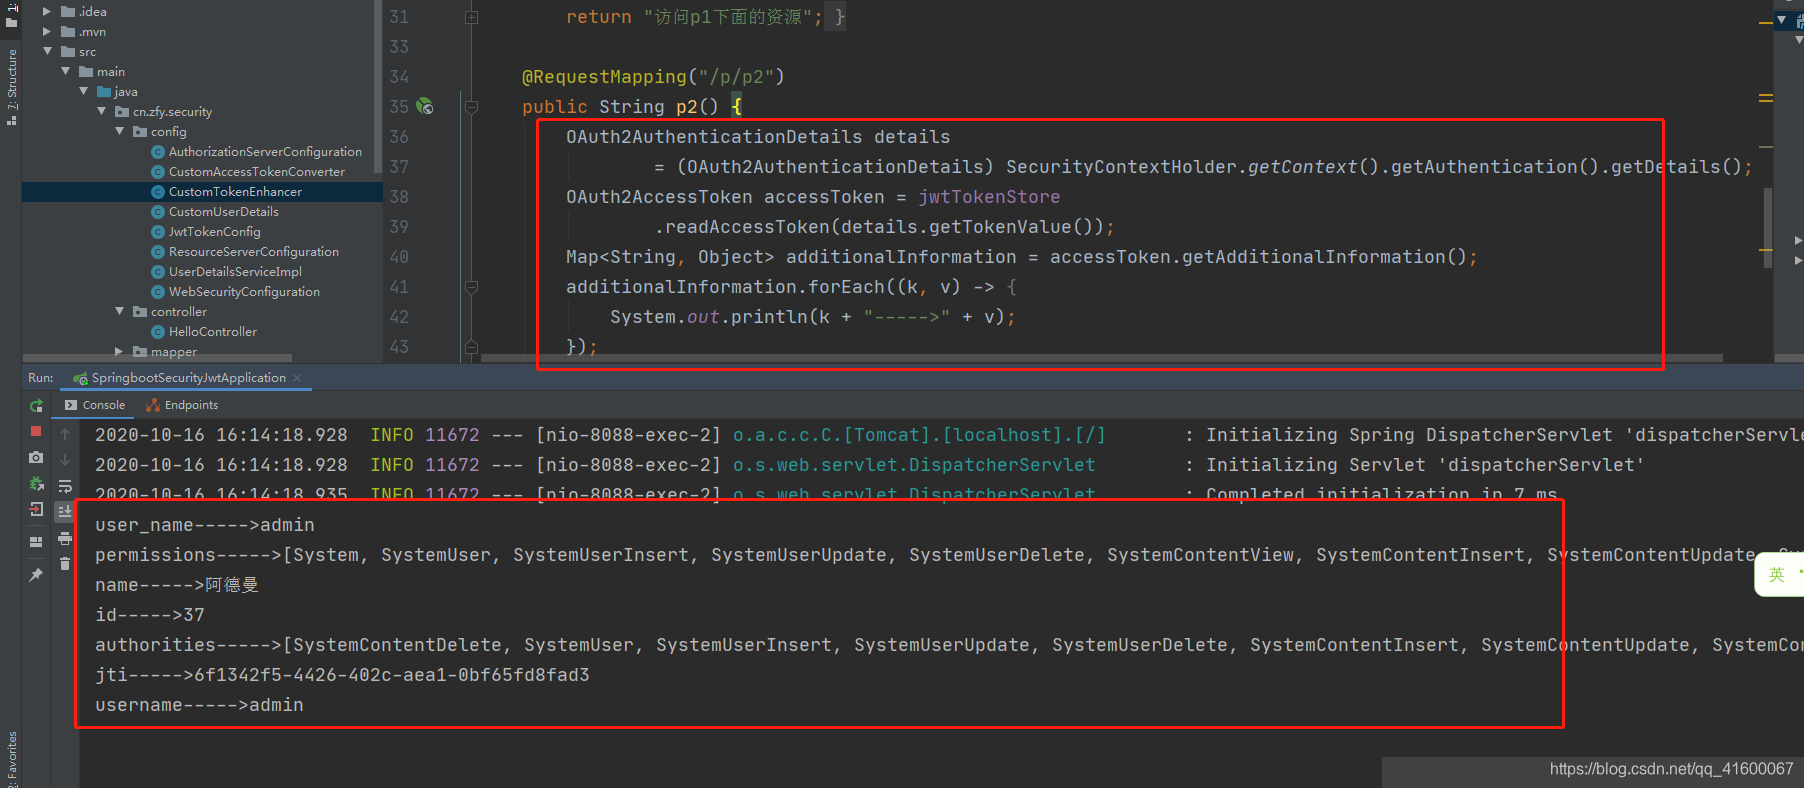Open the Favorites tool window tab
The width and height of the screenshot is (1804, 788).
point(12,758)
